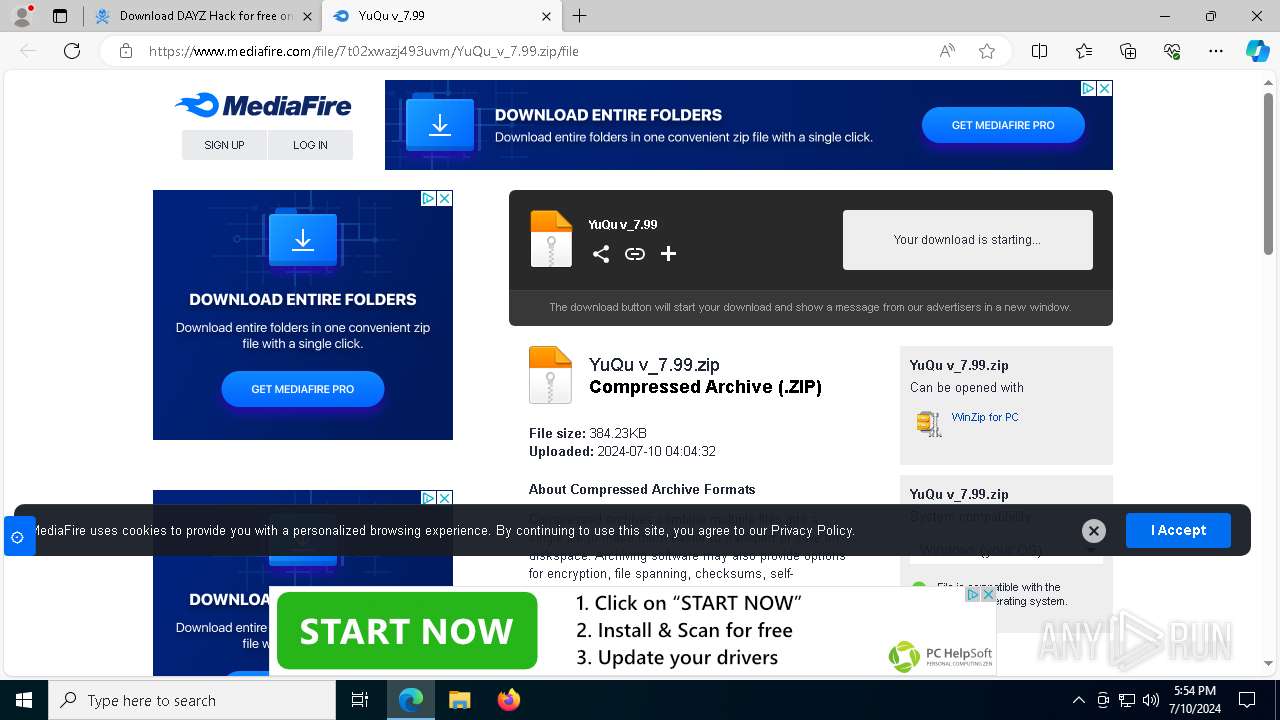Open Browser essentials icon
The image size is (1280, 720).
point(1172,51)
